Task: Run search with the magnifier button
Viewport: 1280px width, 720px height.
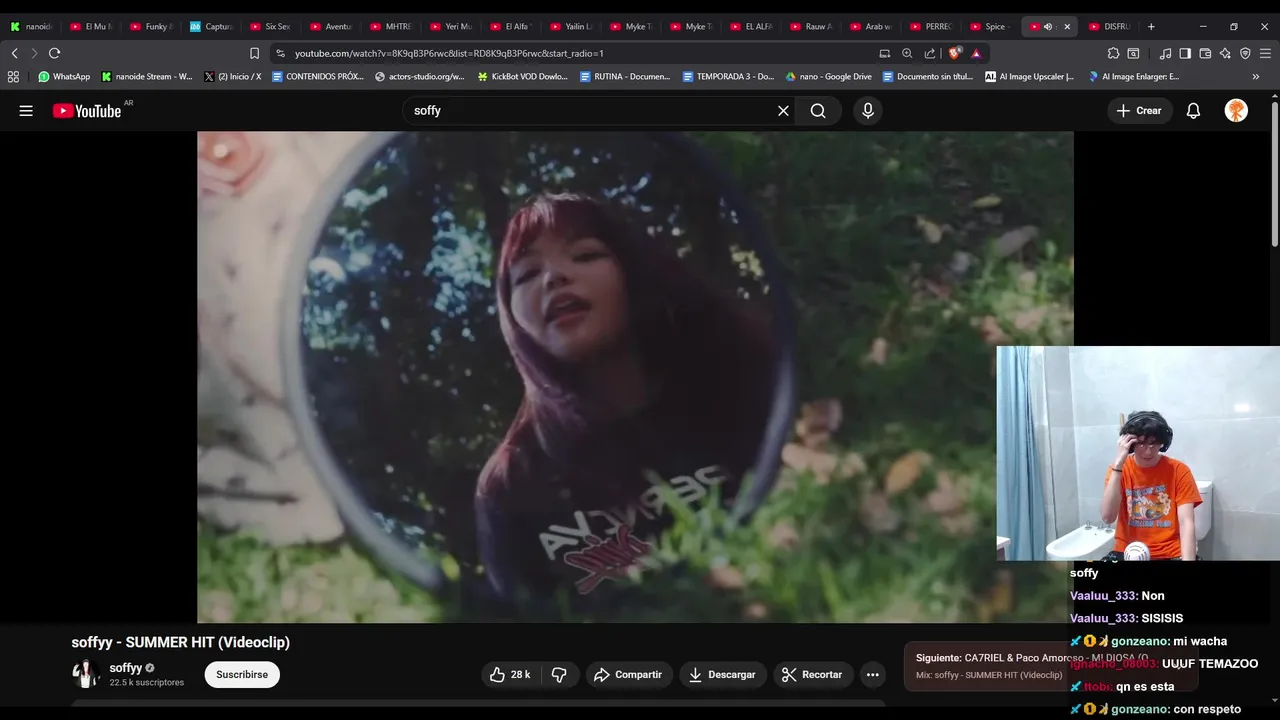Action: (818, 111)
